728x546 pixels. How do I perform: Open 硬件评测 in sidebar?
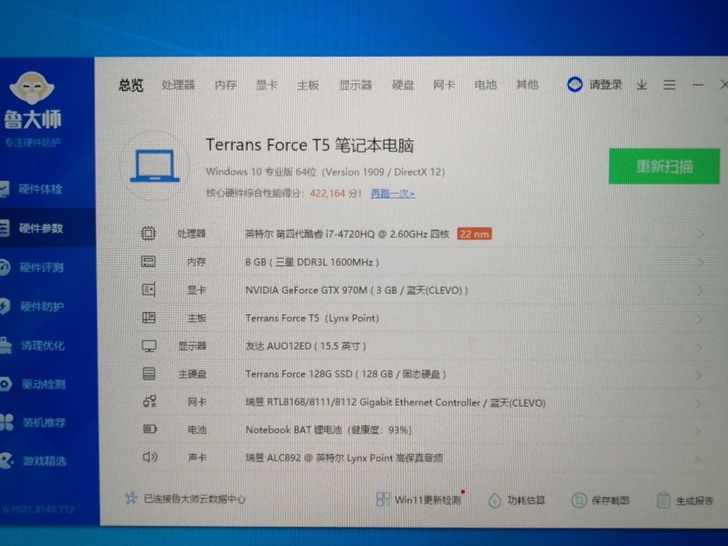(41, 267)
